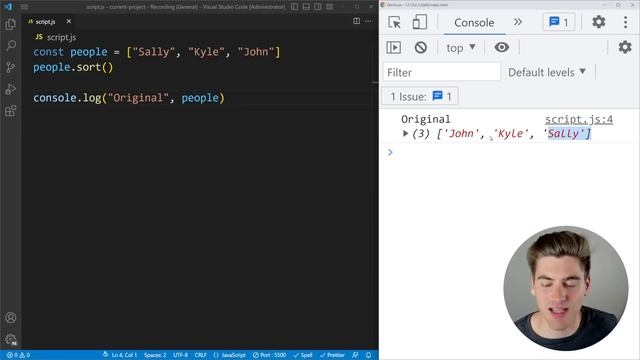Split the editor to the right
Screen dimensions: 640x360
pos(356,21)
